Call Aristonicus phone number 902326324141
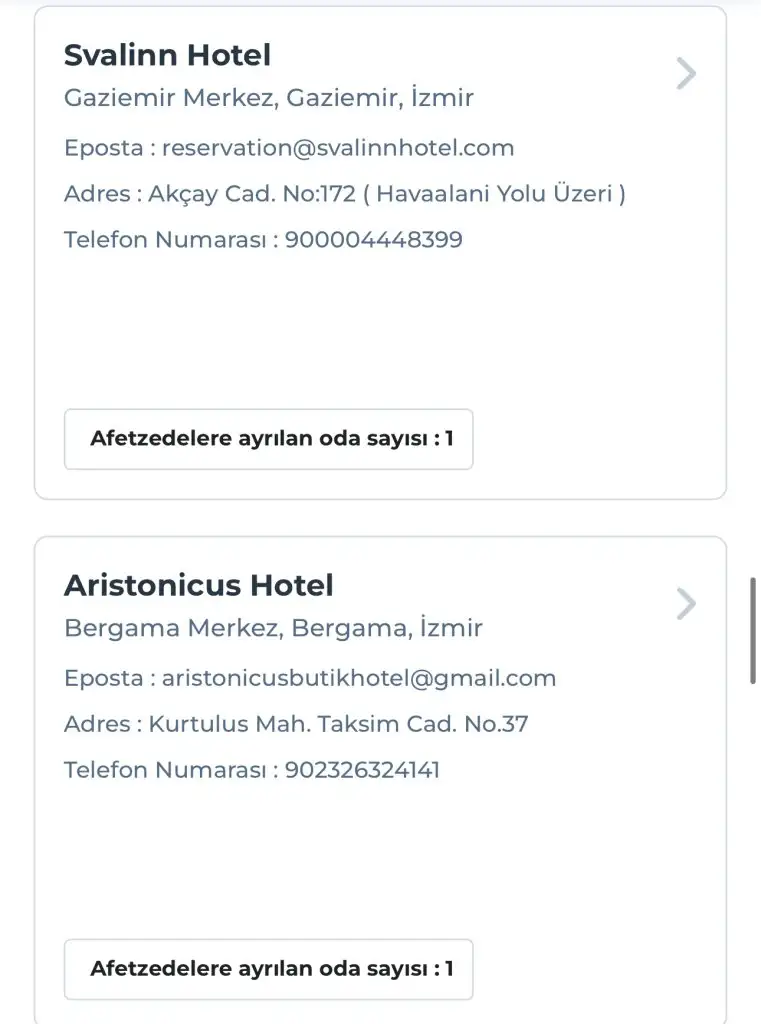761x1024 pixels. coord(362,770)
